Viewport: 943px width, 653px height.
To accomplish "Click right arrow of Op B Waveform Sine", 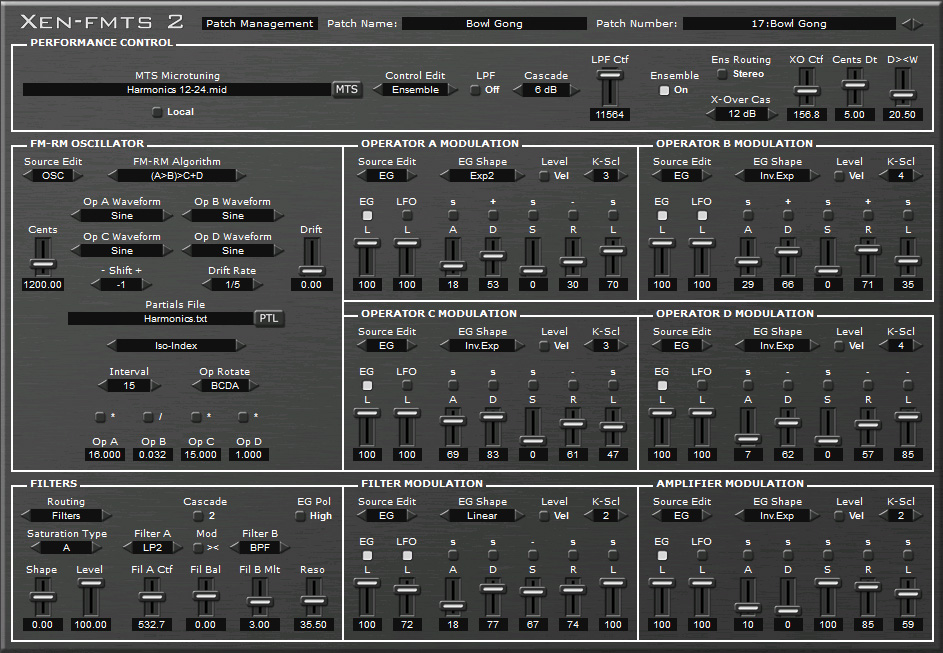I will tap(278, 215).
